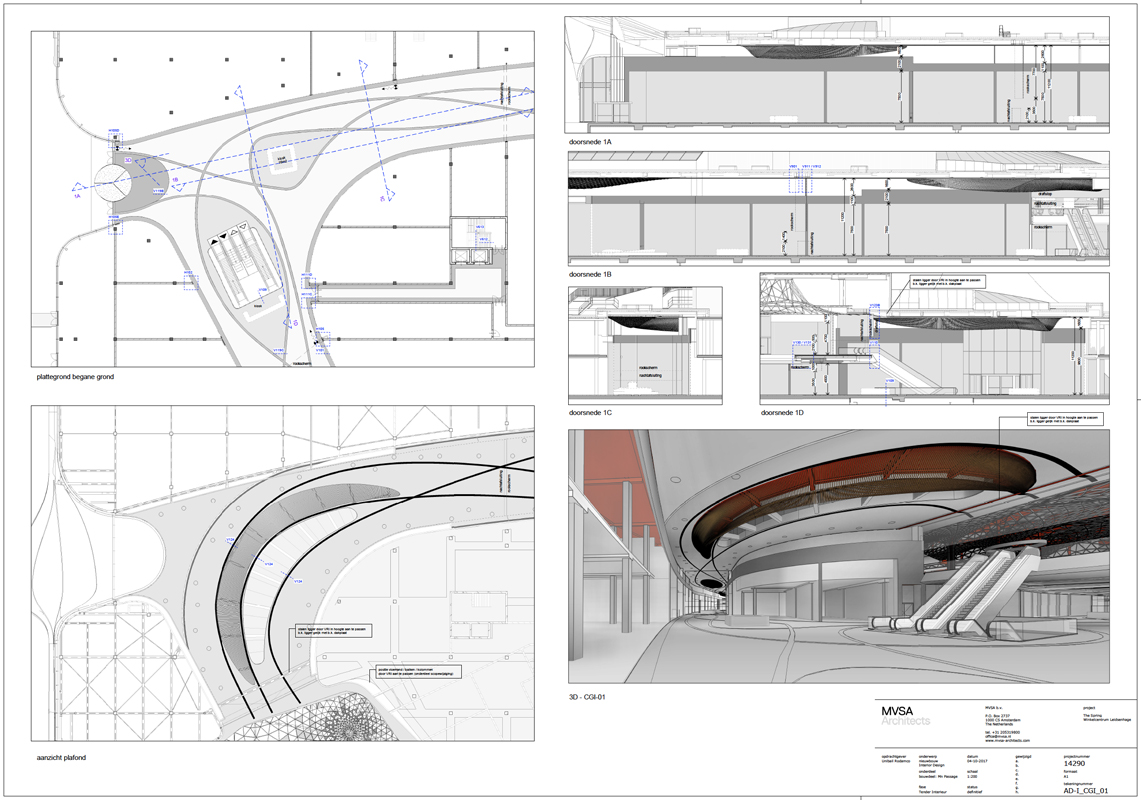Image resolution: width=1141 pixels, height=800 pixels.
Task: Click the 'doorsnede 1B' label
Action: (x=590, y=273)
